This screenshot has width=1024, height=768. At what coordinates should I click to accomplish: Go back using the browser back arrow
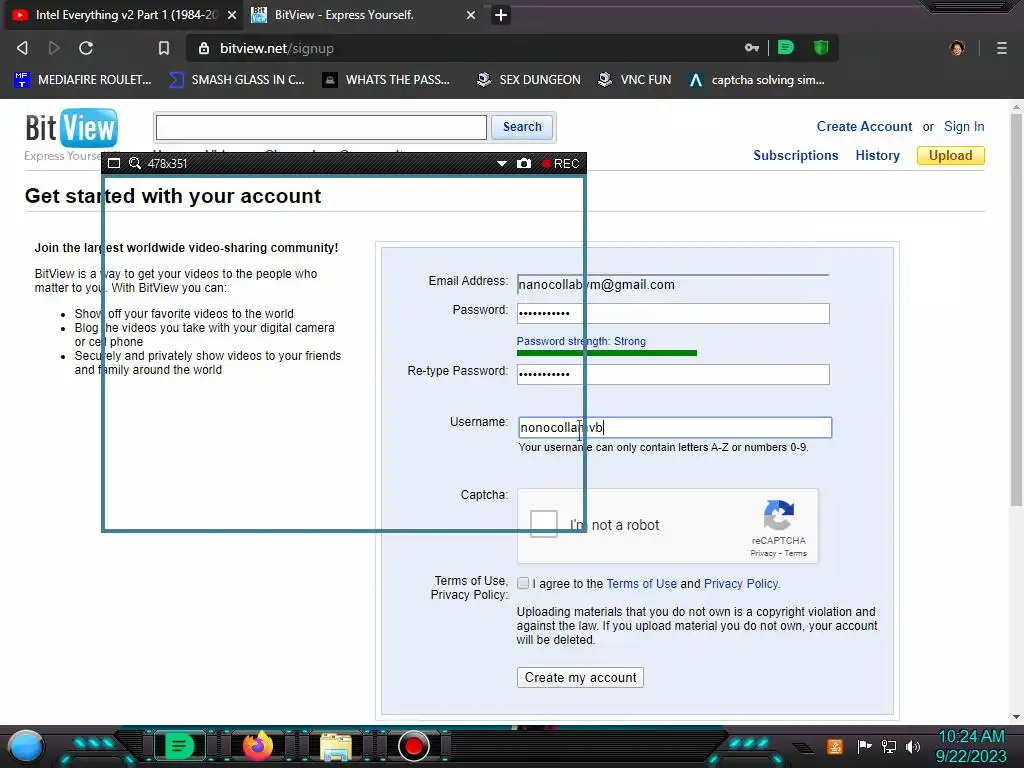tap(22, 48)
